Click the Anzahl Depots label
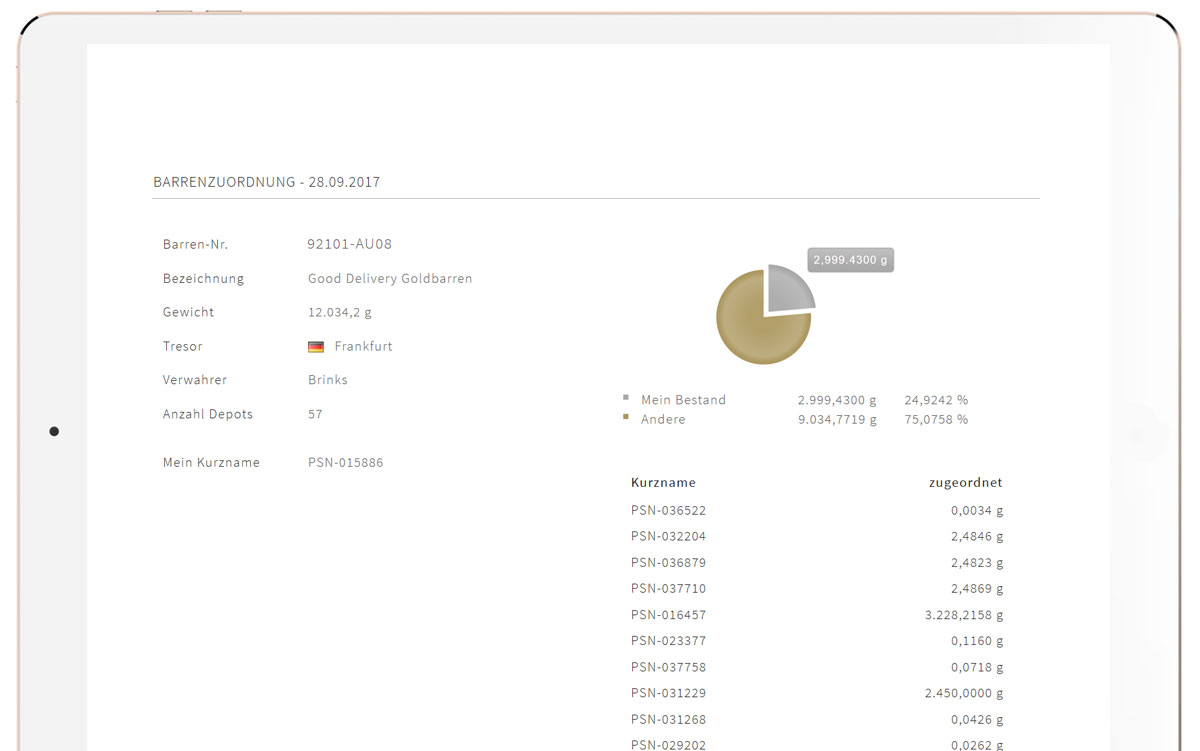 pos(208,414)
